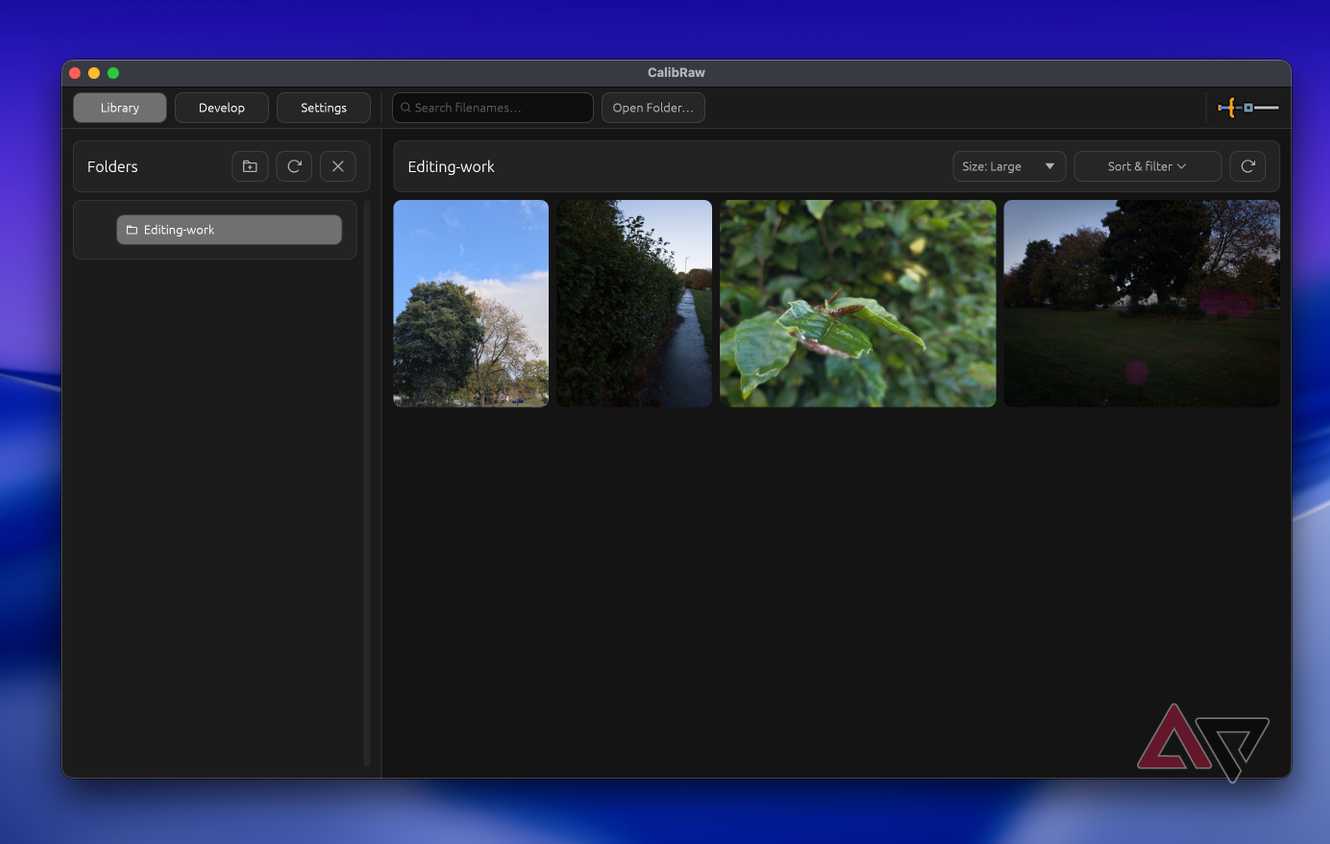
Task: Click the slider icon at top right
Action: pos(1248,107)
